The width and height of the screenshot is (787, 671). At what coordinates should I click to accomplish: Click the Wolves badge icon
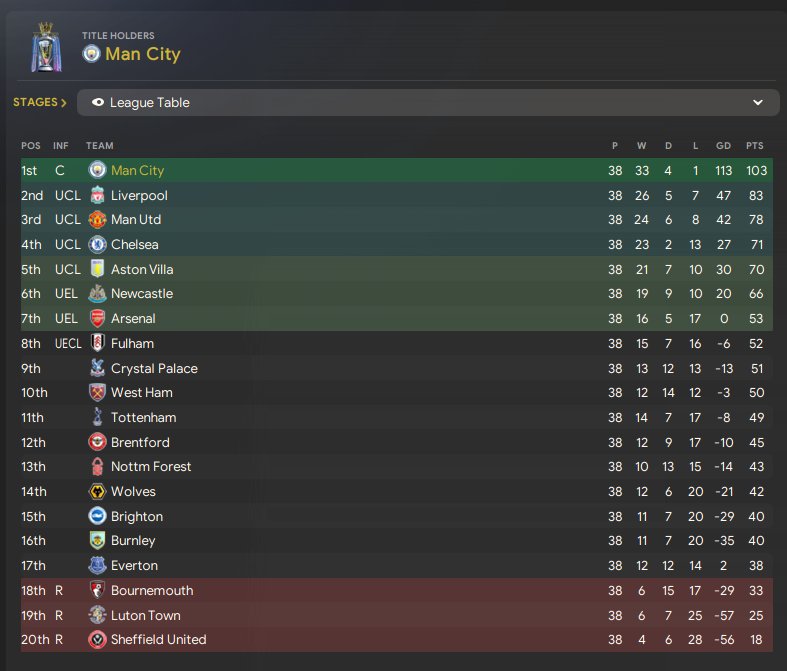click(97, 491)
